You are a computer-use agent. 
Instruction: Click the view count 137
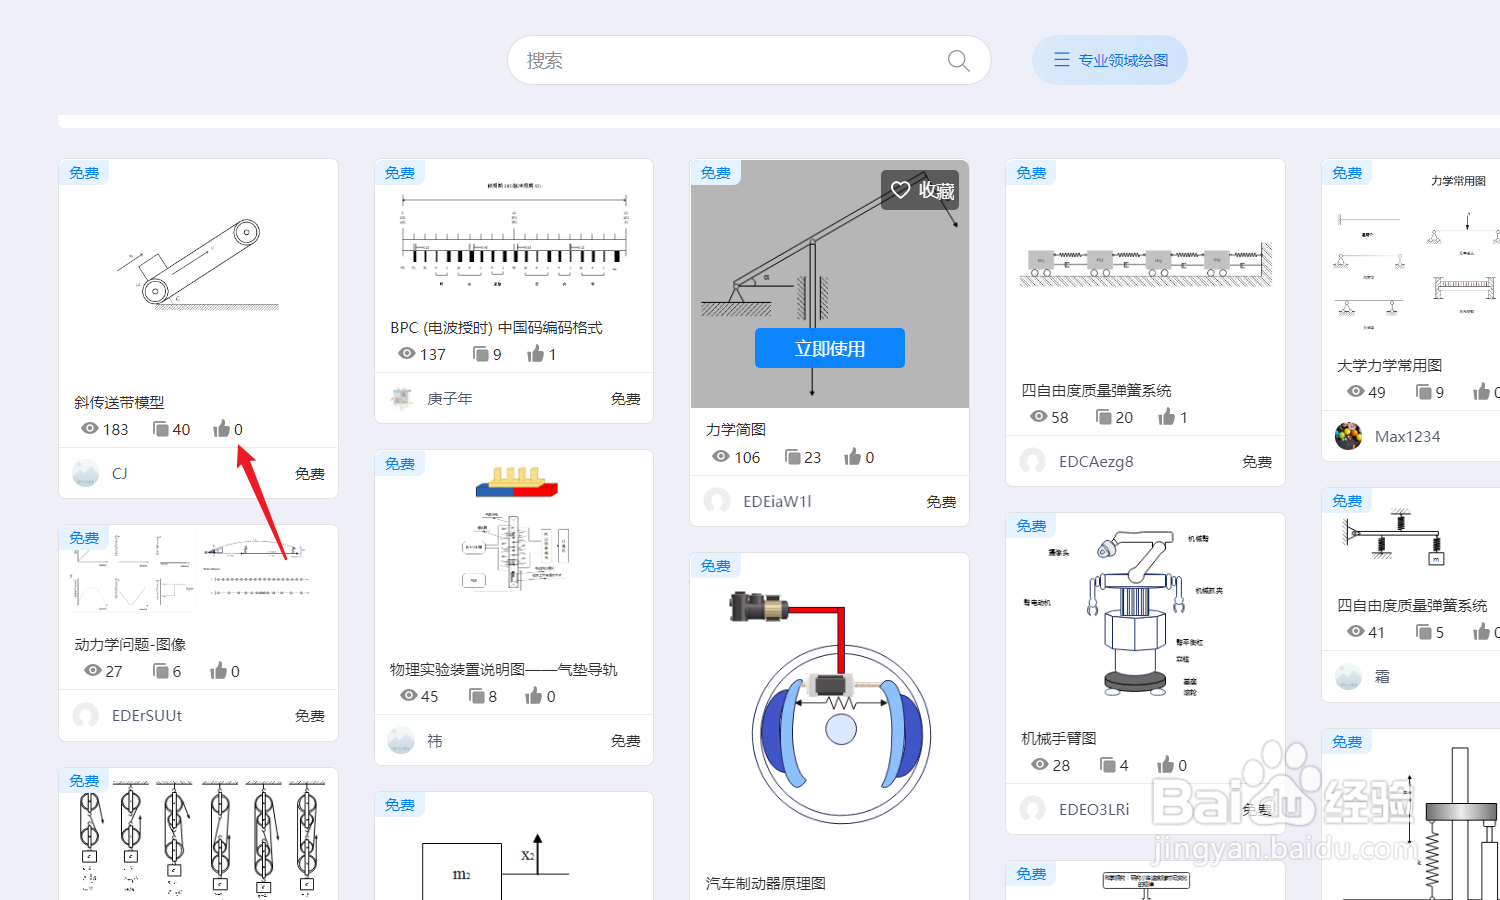433,354
